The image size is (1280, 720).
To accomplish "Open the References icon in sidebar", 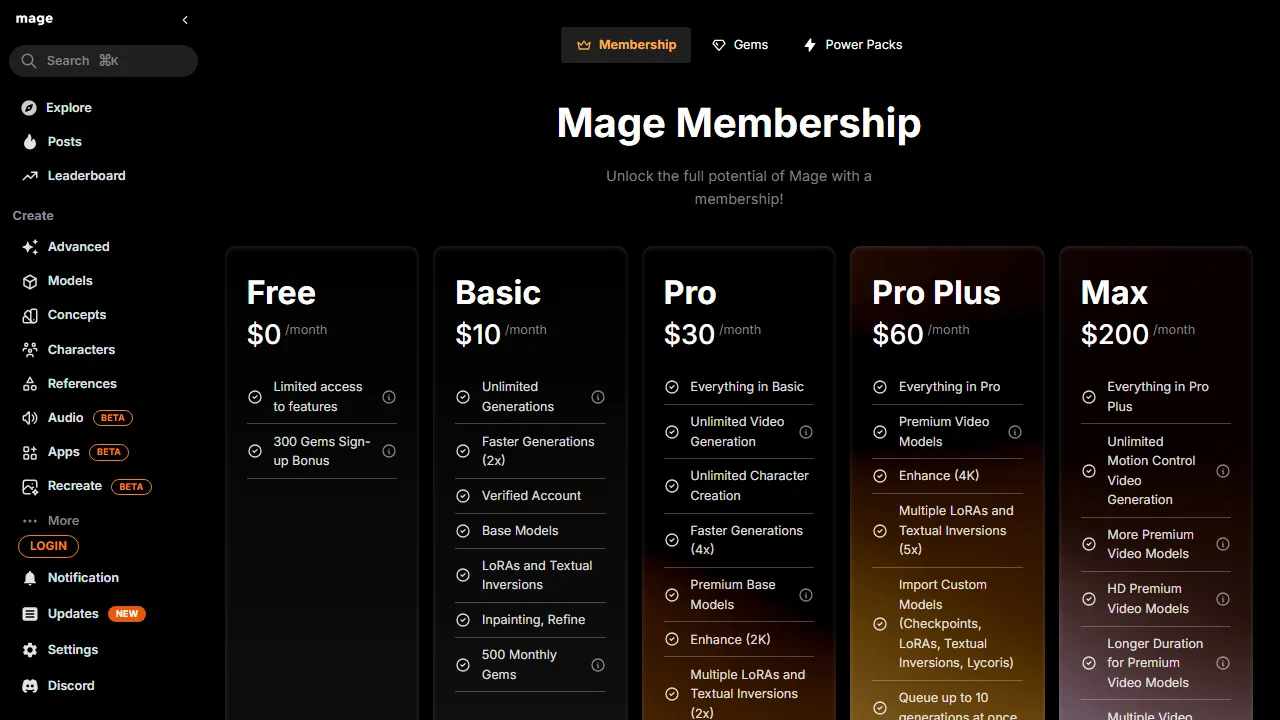I will tap(30, 384).
